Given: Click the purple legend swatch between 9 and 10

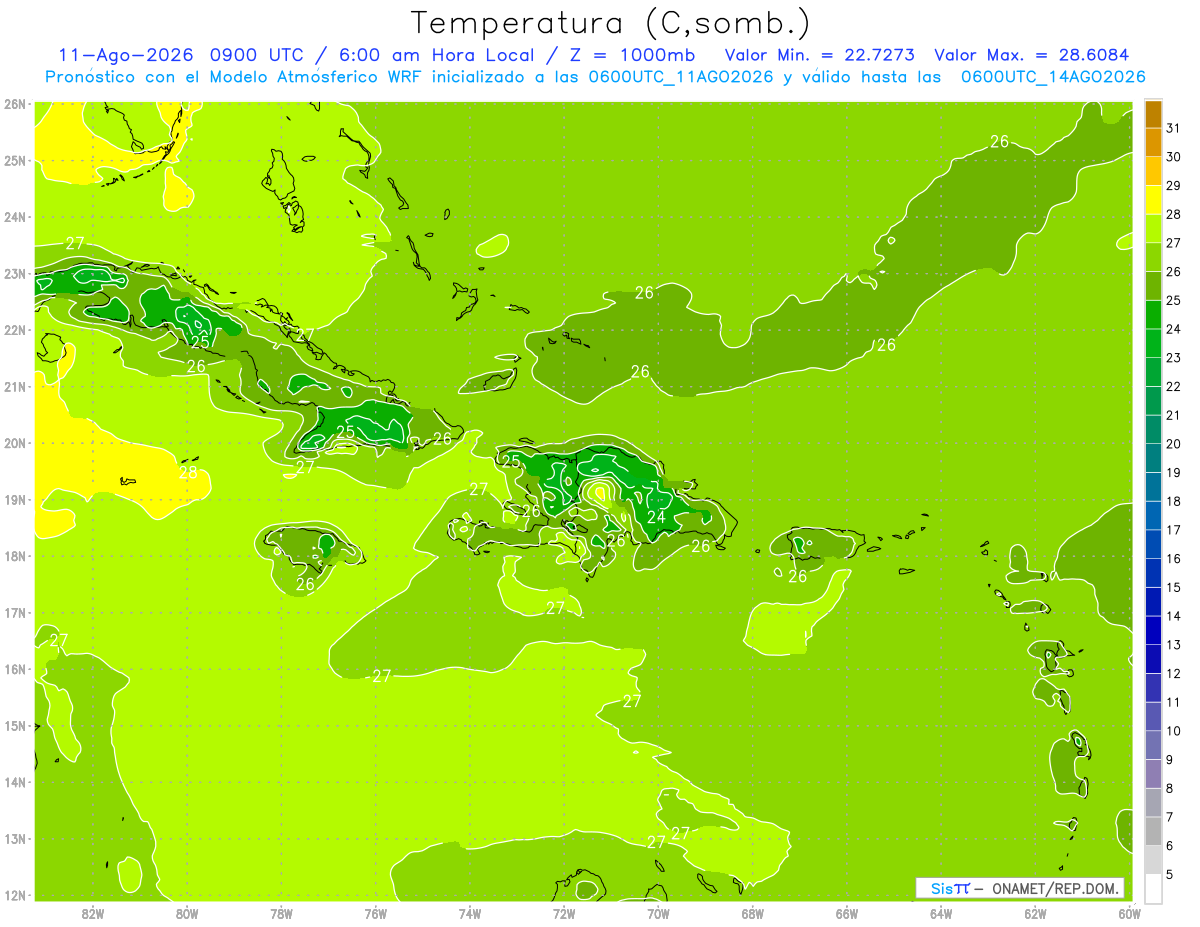Looking at the screenshot, I should click(1153, 745).
